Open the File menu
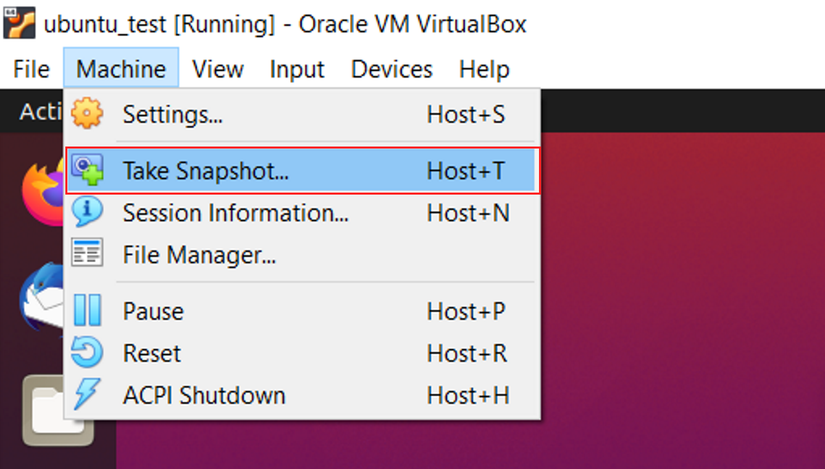 point(31,69)
